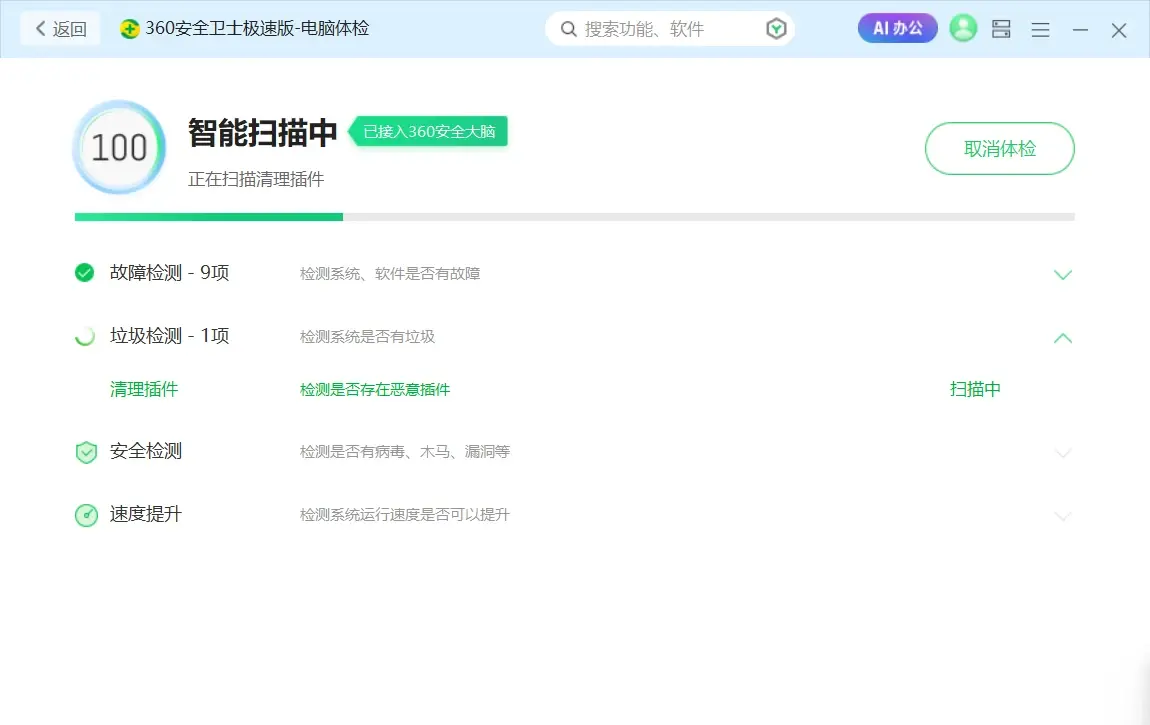Image resolution: width=1150 pixels, height=725 pixels.
Task: Click 检测是否有病毒、木马、漏洞等 description
Action: pos(405,452)
